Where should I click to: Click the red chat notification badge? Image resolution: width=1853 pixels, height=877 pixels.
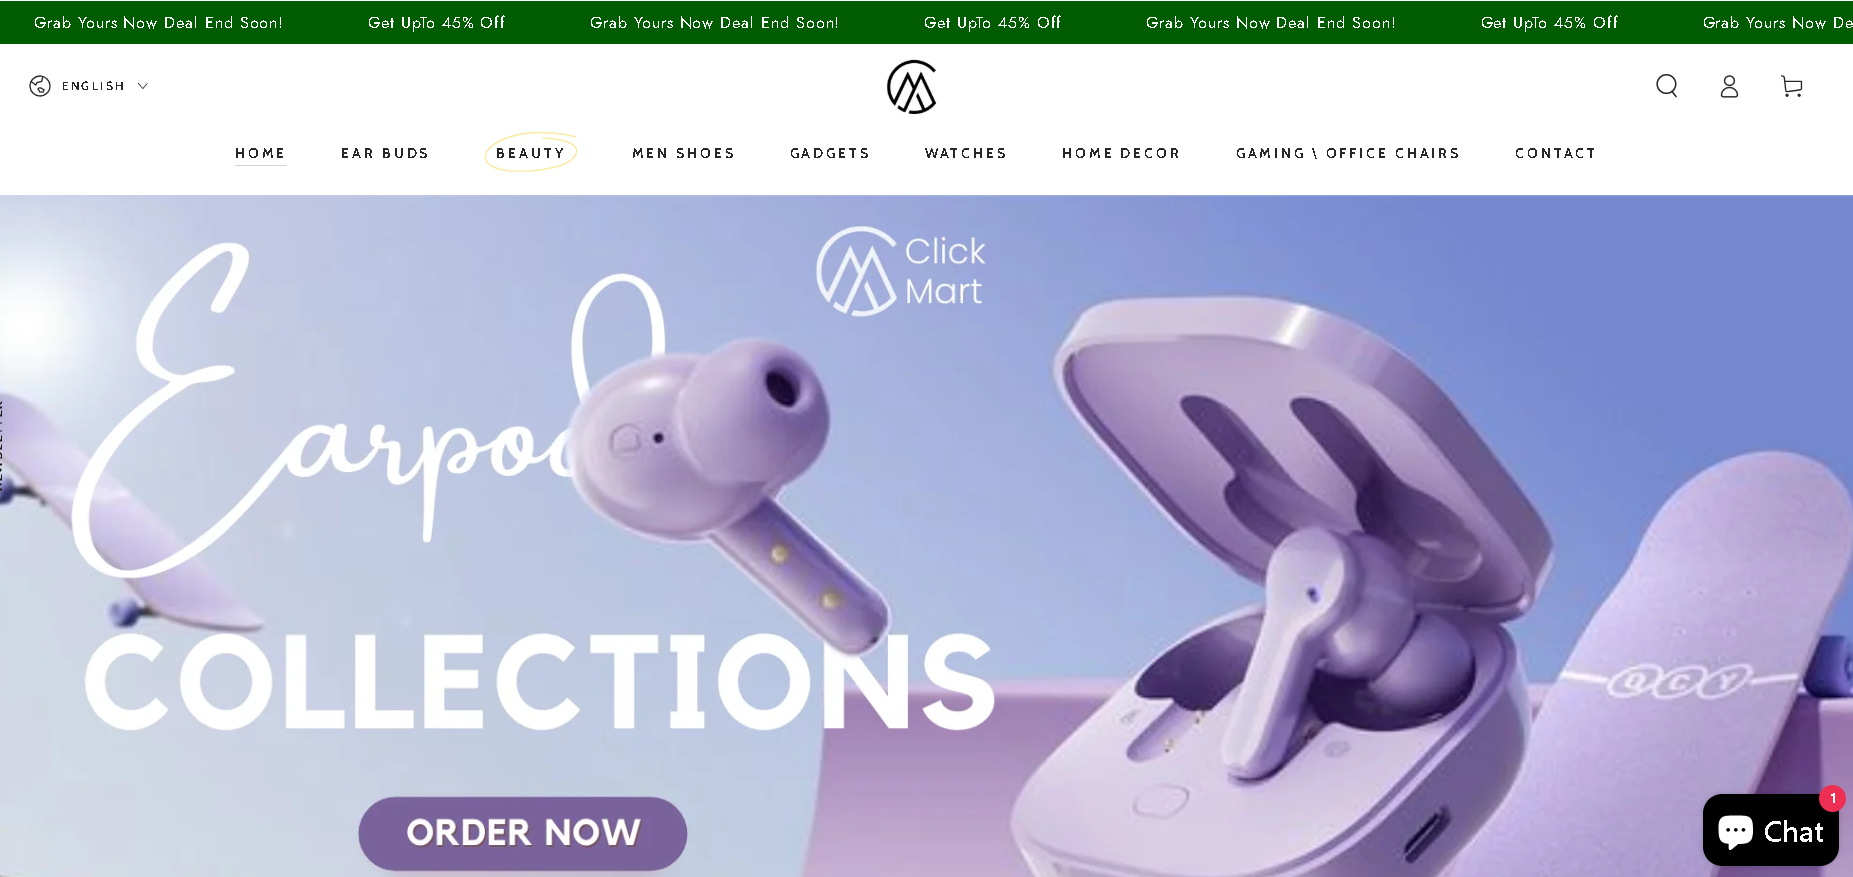pos(1832,798)
